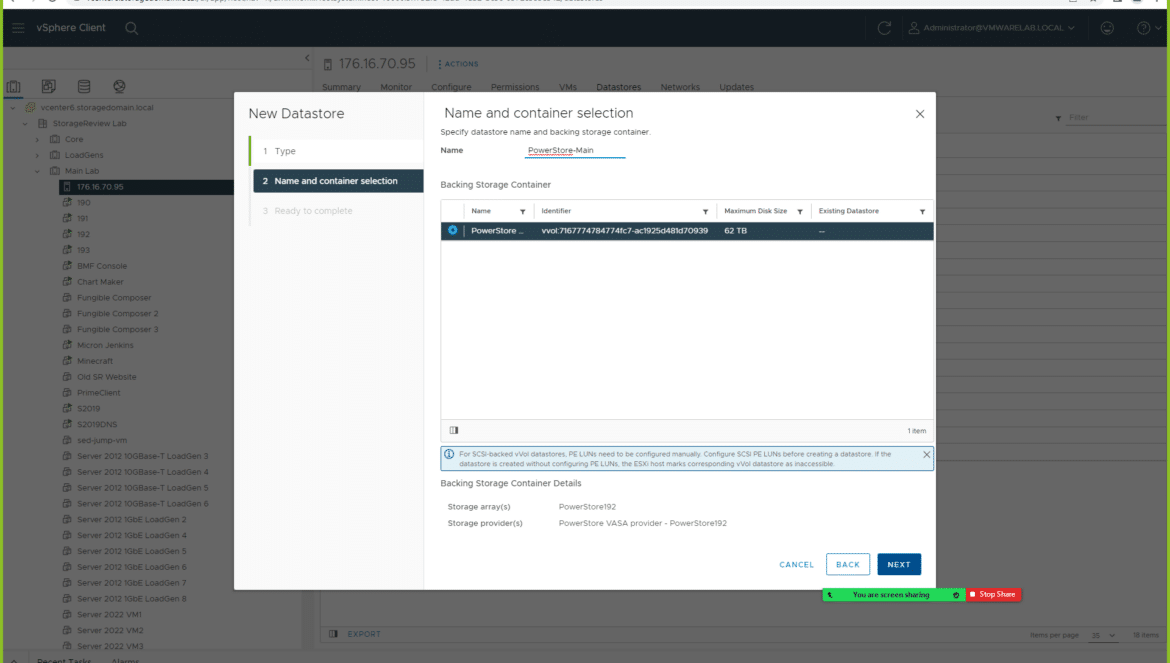Select the Minecraft VM
Viewport: 1170px width, 663px height.
point(95,361)
